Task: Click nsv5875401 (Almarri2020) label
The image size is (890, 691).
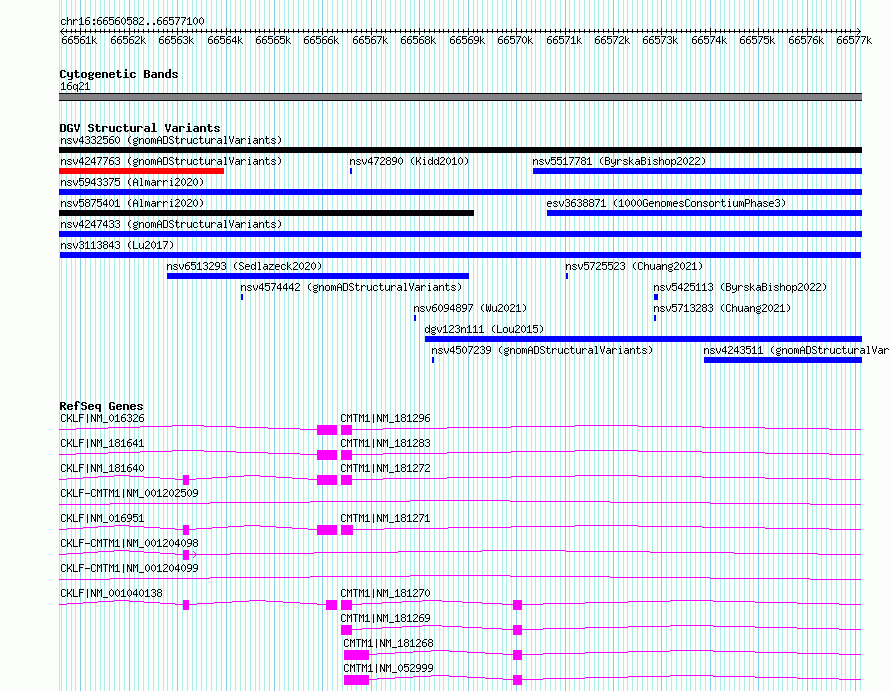Action: click(x=132, y=203)
